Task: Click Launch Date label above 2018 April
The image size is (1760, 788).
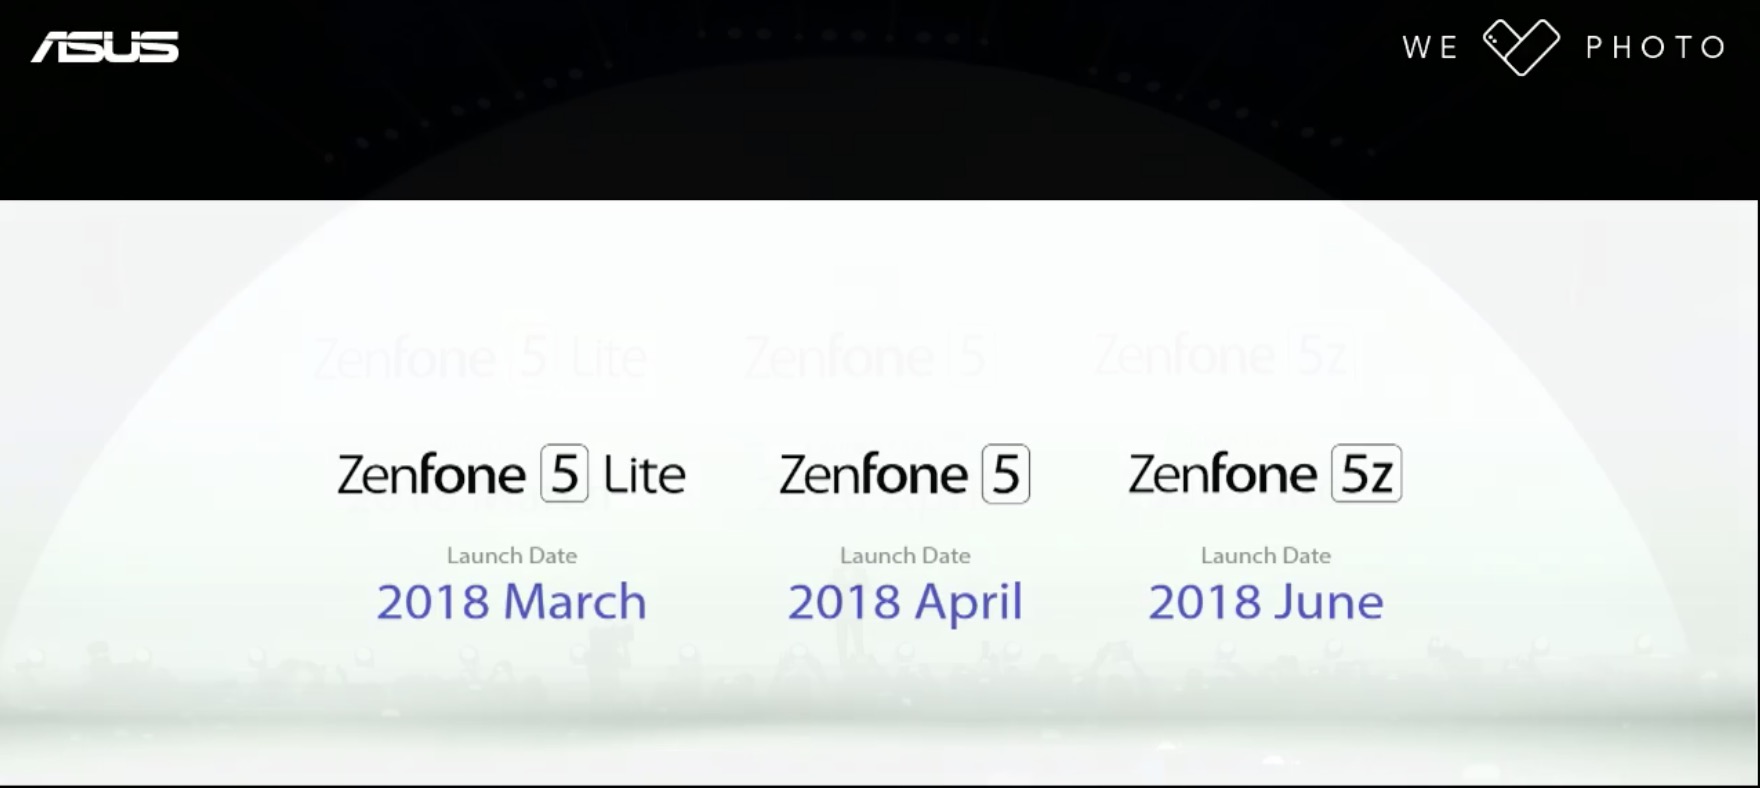Action: (905, 555)
